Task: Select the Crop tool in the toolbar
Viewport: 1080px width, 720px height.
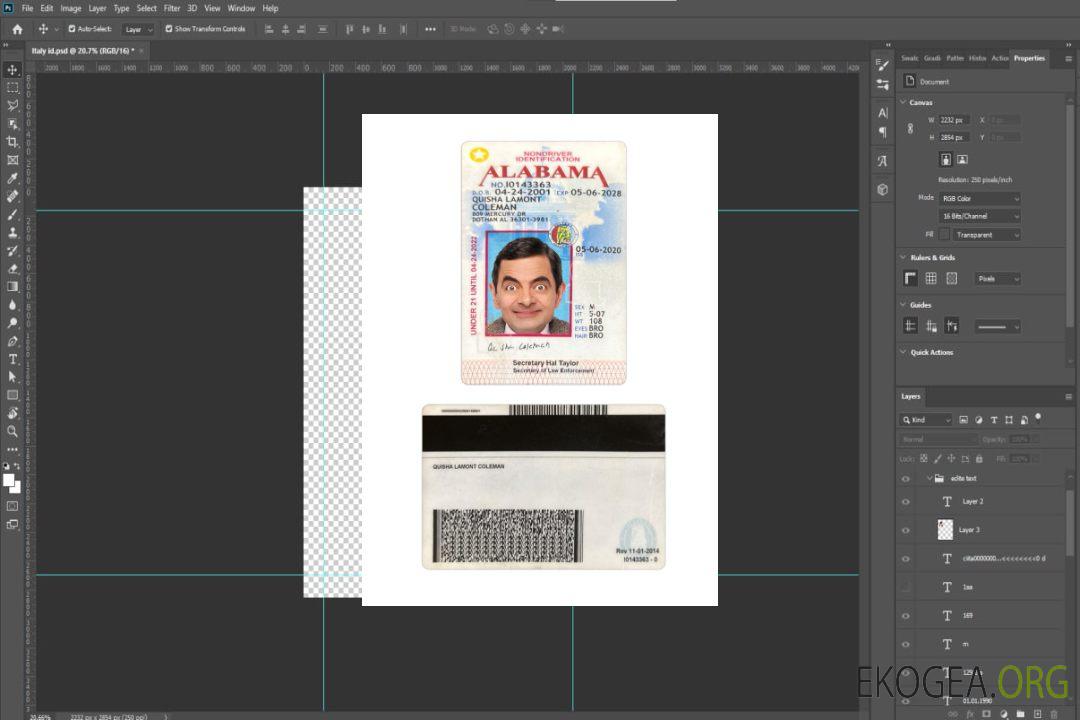Action: 12,142
